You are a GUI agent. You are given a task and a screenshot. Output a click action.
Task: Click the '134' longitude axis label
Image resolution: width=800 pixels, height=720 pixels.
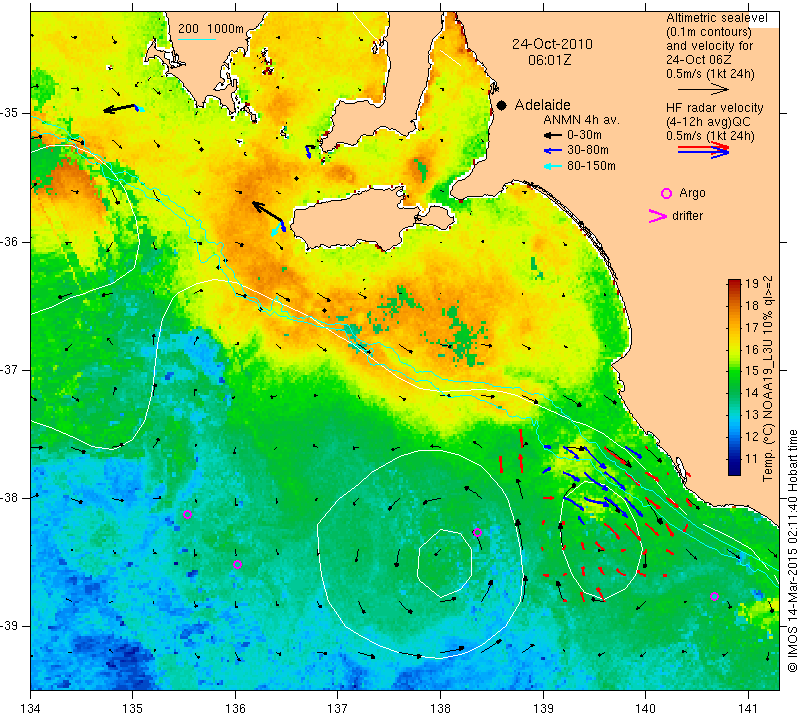31,708
